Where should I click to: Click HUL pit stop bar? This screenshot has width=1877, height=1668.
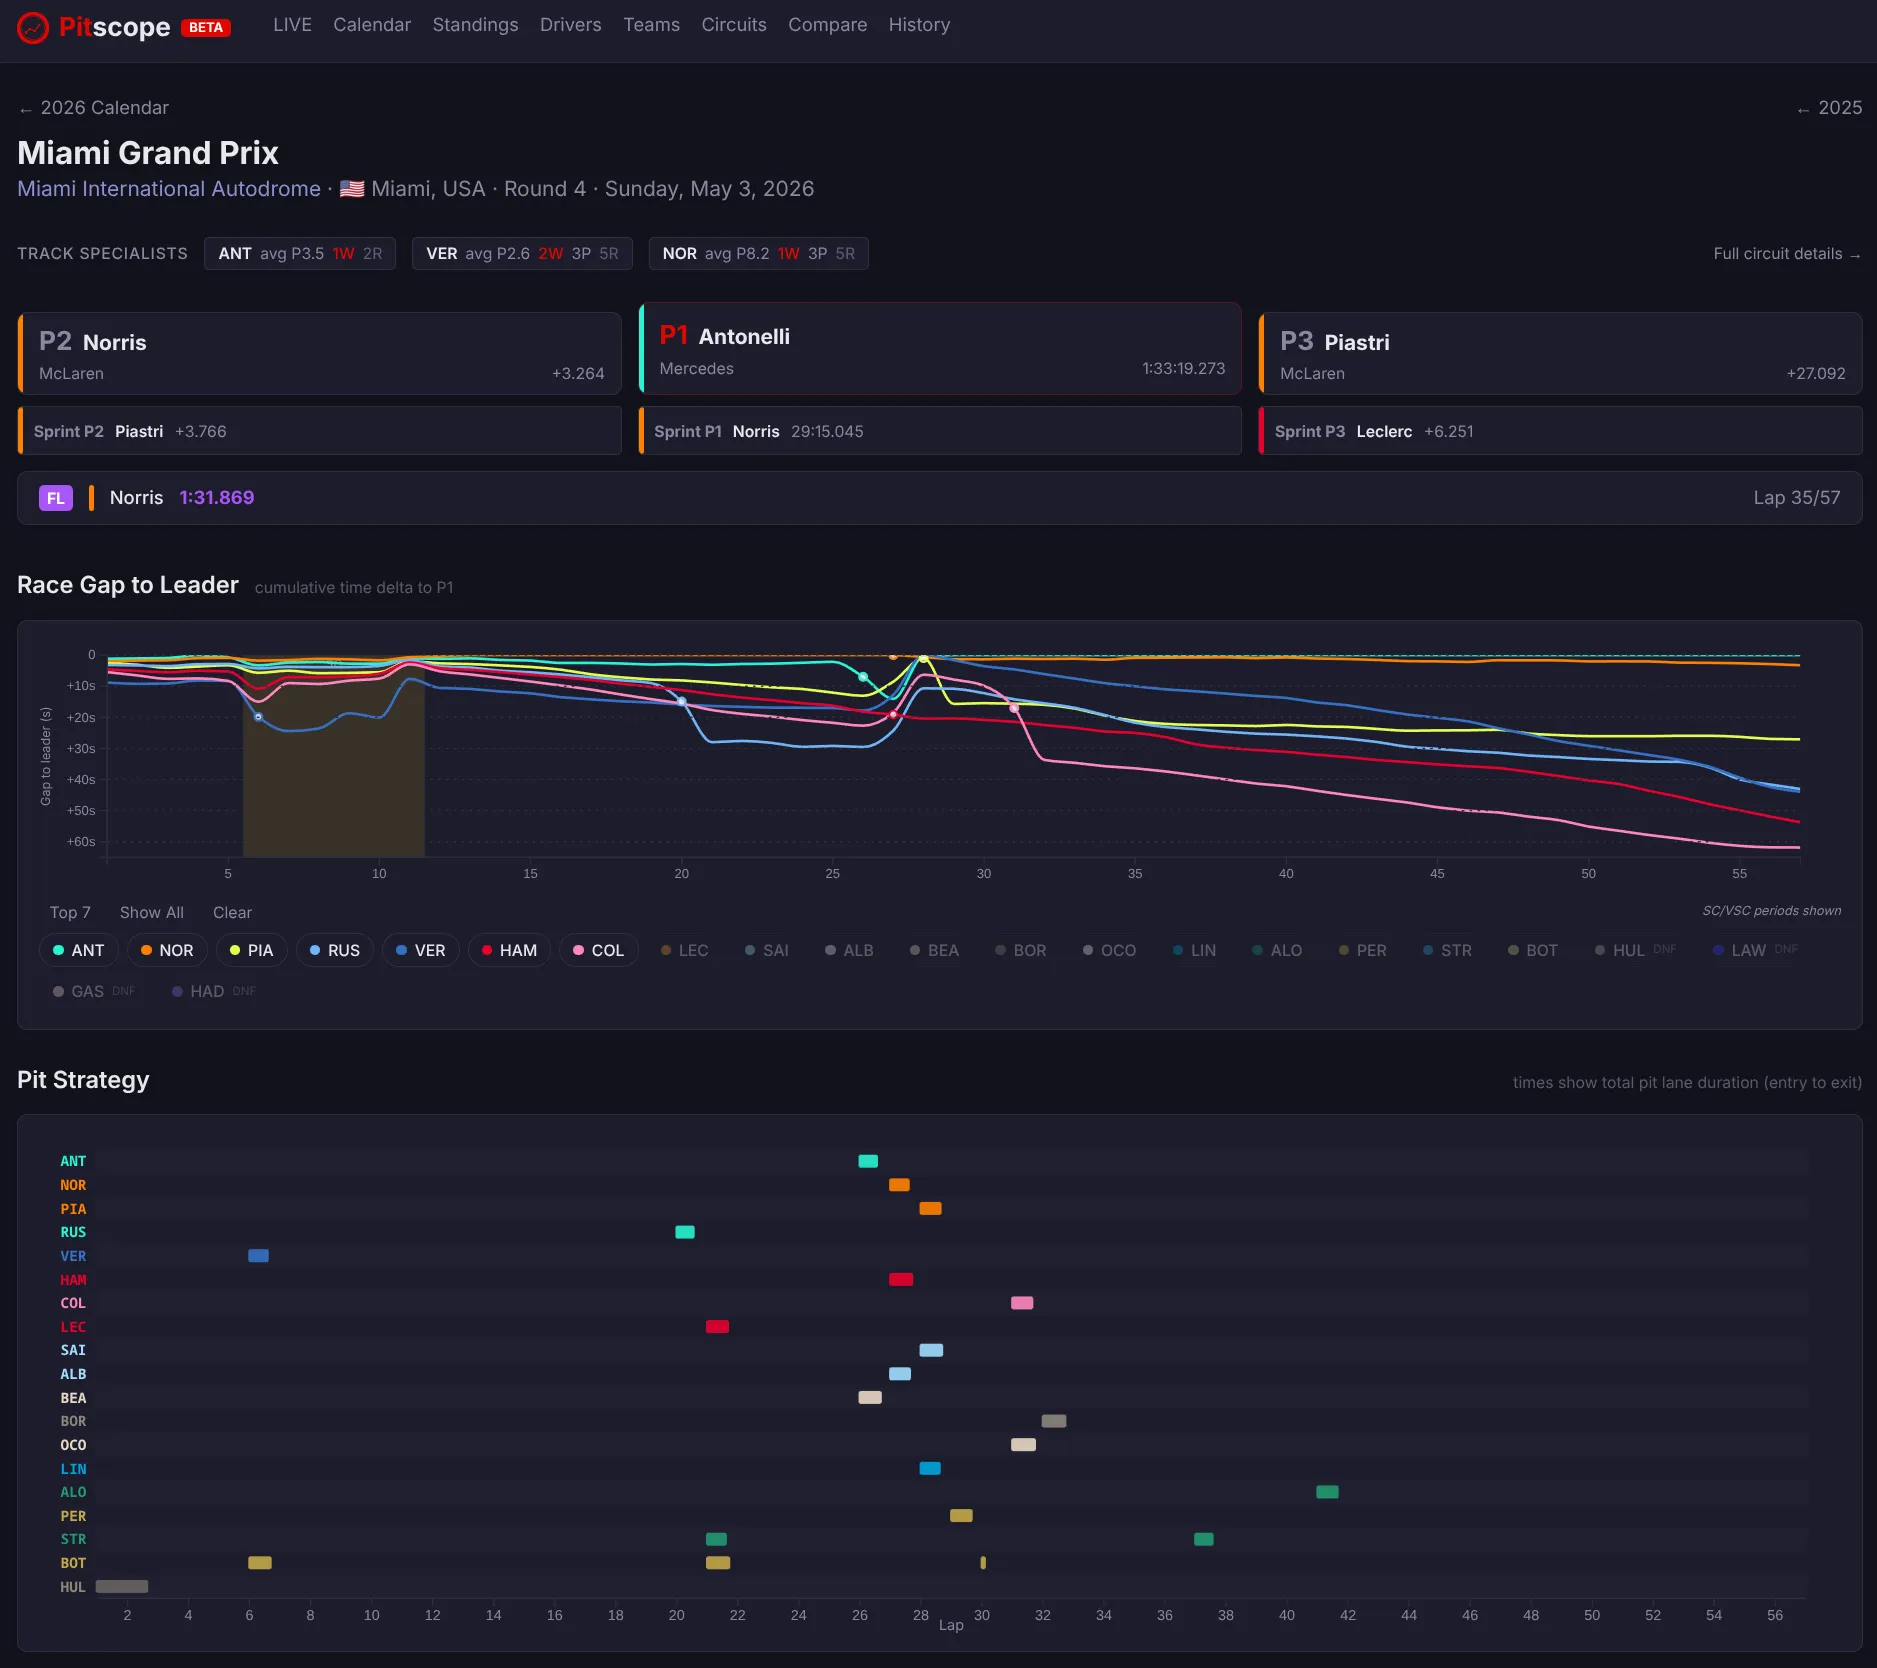(122, 1587)
